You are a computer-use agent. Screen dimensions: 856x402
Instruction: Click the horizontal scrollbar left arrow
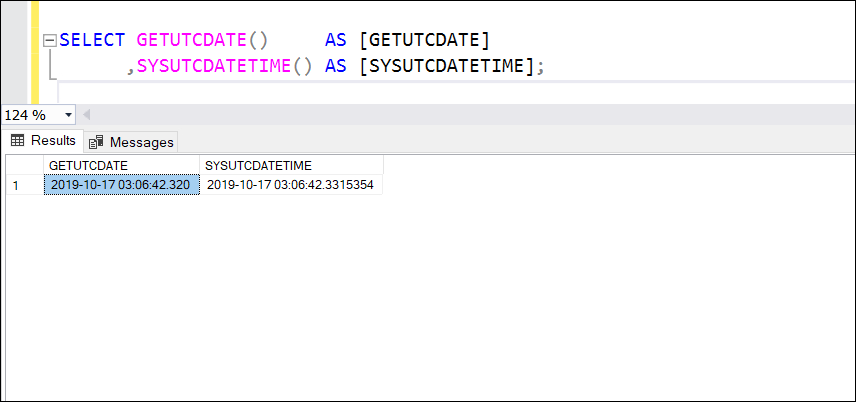coord(86,115)
